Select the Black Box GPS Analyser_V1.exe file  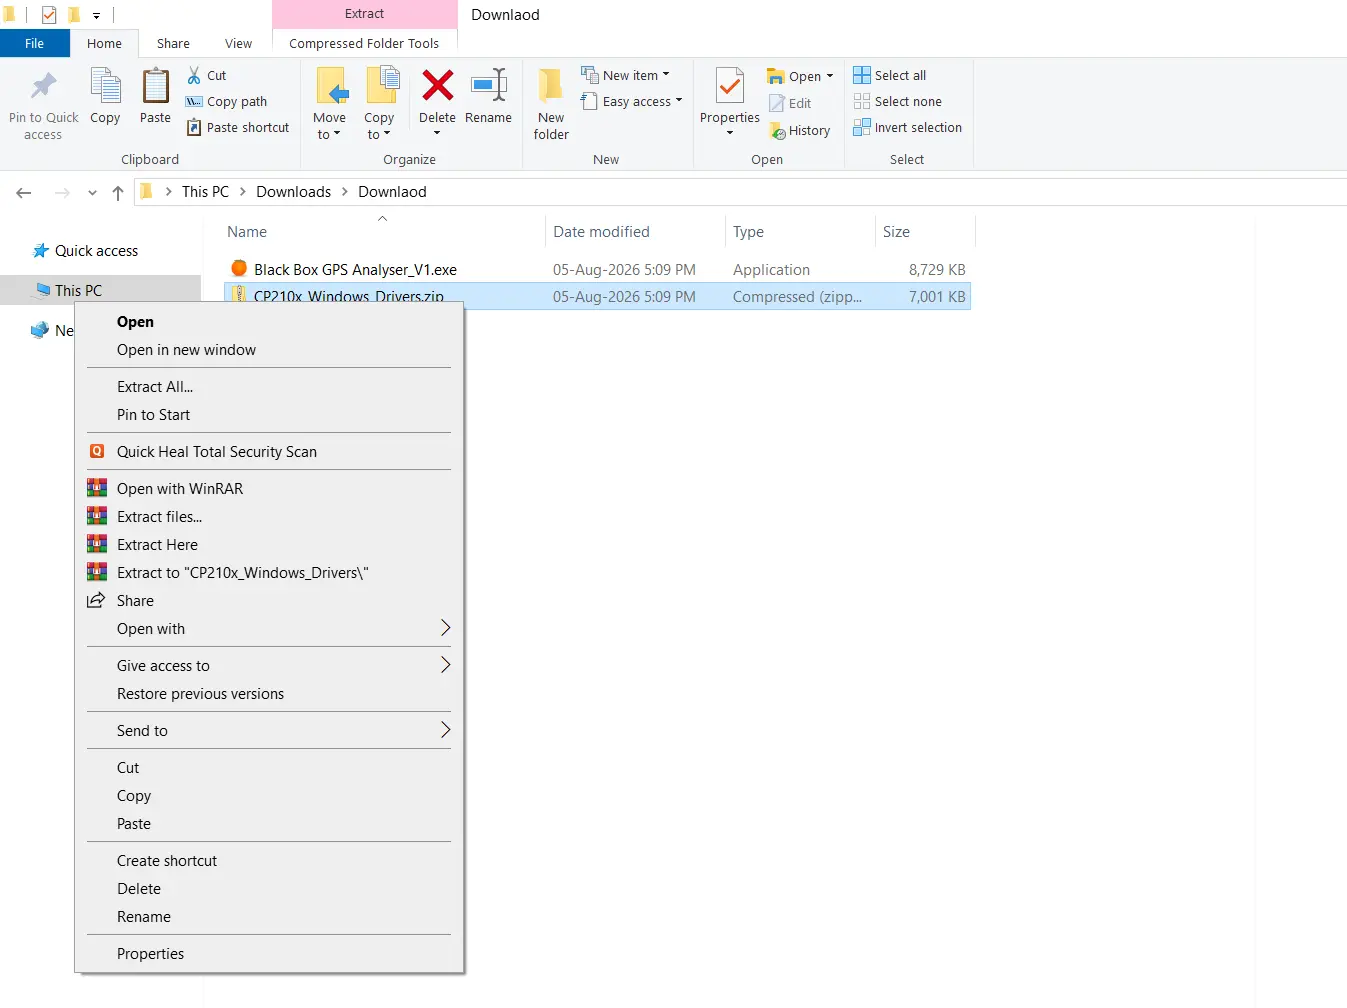coord(597,270)
